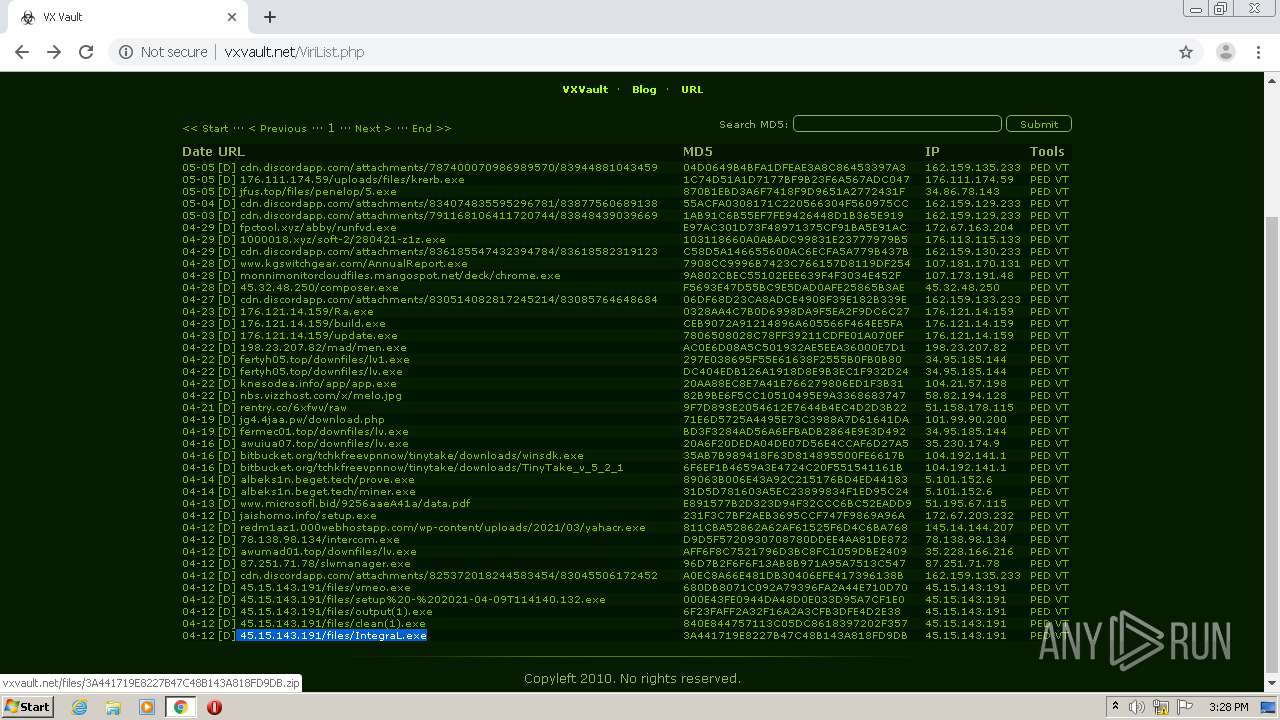Open the jfus.top/files/penelop/5.exe link
The width and height of the screenshot is (1280, 720).
[x=318, y=191]
